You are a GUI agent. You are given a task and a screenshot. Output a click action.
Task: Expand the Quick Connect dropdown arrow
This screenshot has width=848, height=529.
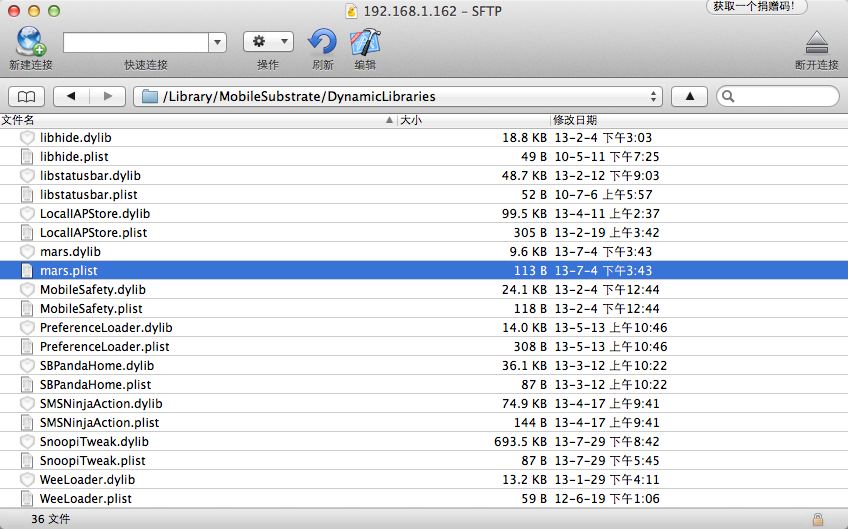(x=217, y=42)
